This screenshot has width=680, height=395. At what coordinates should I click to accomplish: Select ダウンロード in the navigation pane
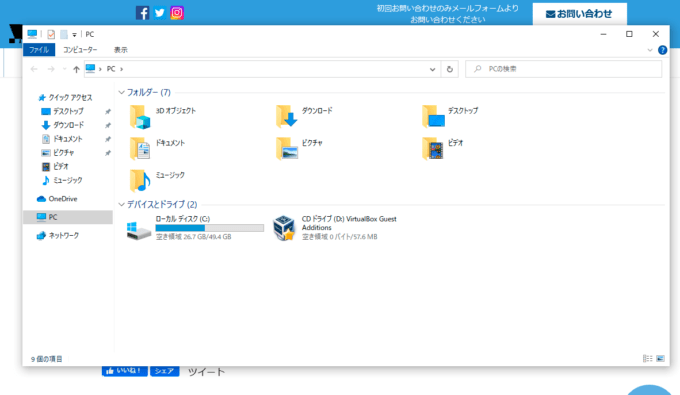pyautogui.click(x=63, y=125)
